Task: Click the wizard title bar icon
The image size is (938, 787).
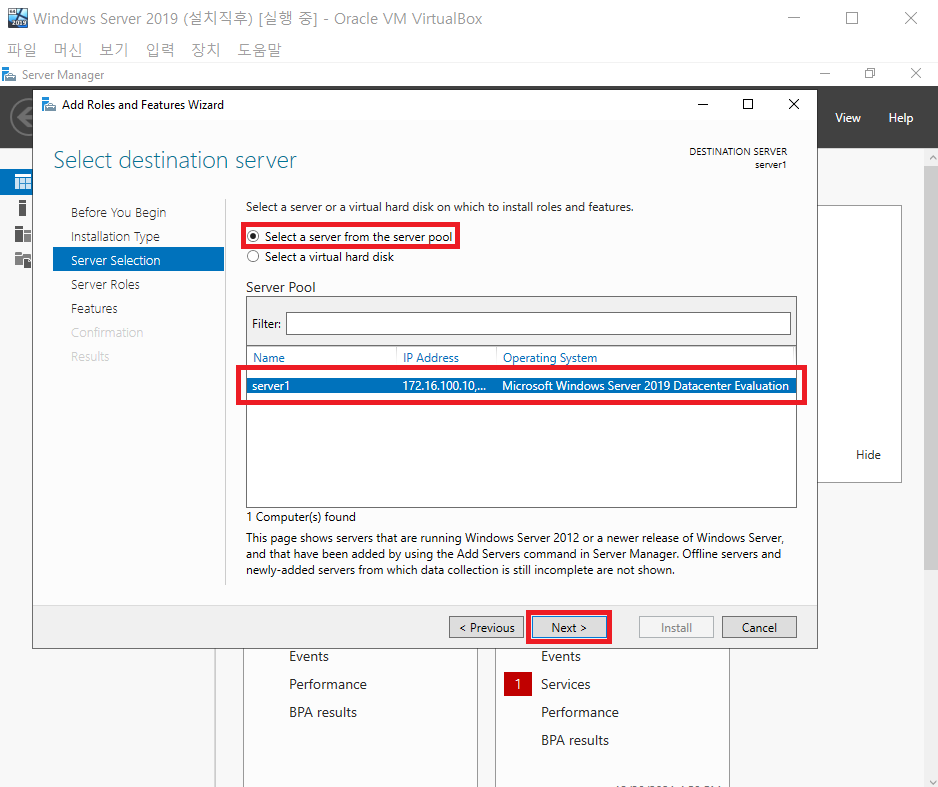Action: (48, 105)
